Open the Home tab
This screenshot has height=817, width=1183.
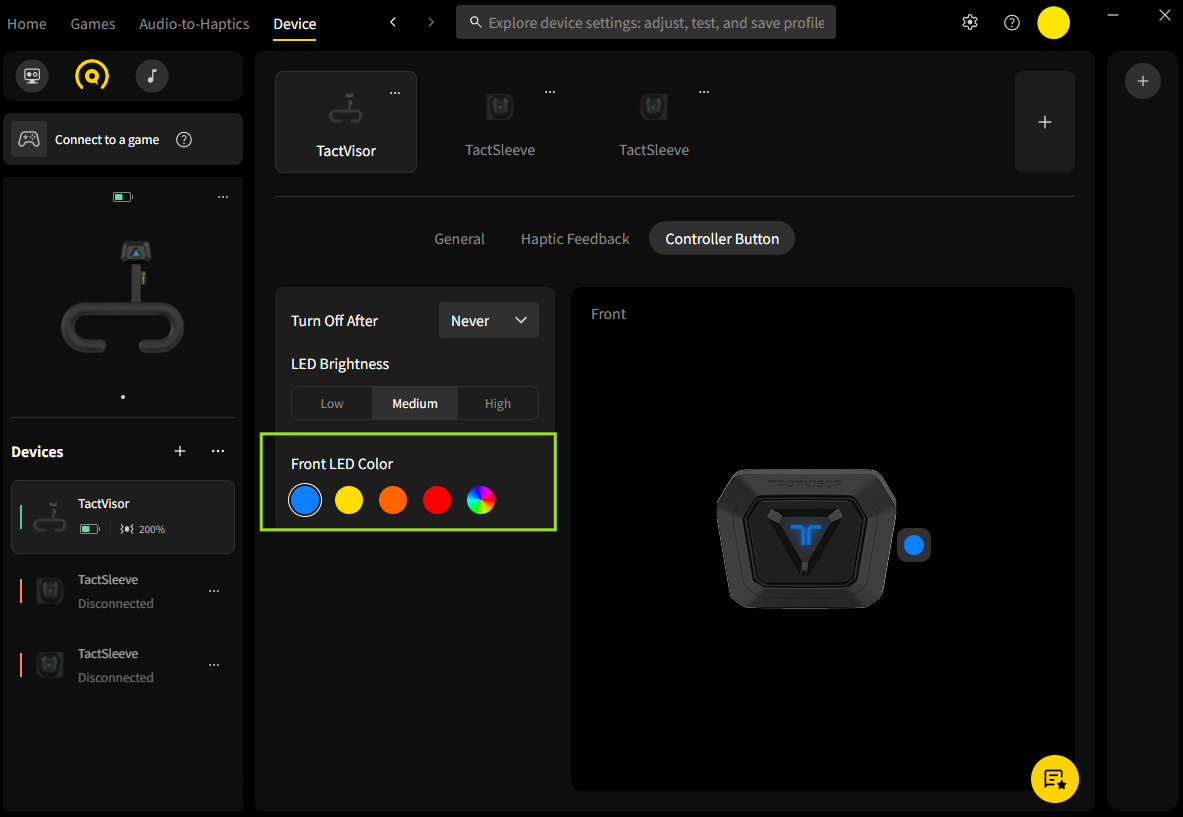click(x=26, y=23)
